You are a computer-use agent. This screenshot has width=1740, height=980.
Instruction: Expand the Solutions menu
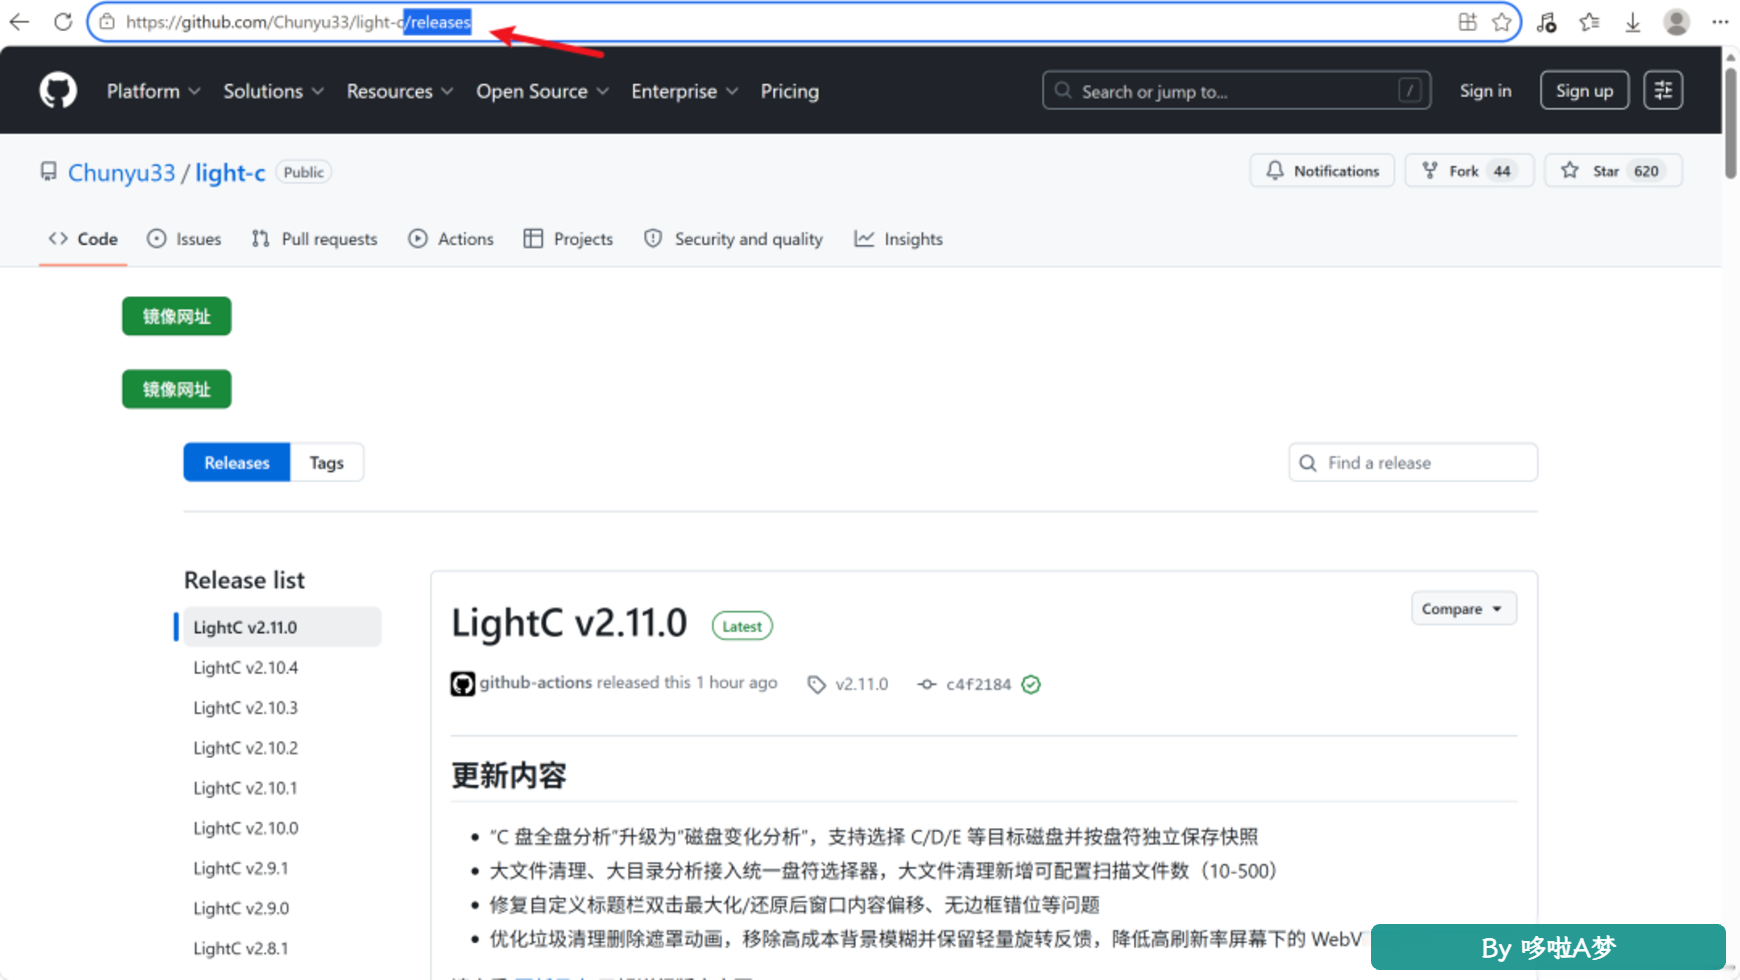(273, 91)
